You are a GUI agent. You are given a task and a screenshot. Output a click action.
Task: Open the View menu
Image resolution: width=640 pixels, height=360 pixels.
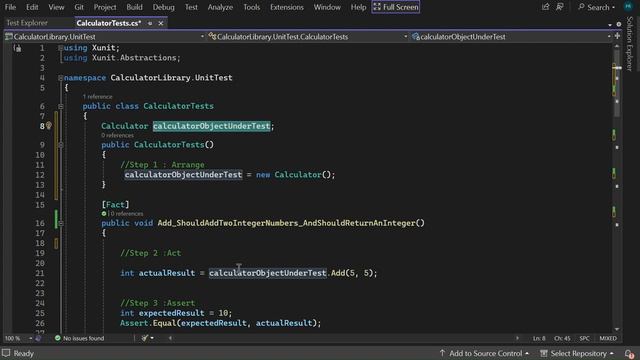click(x=56, y=7)
